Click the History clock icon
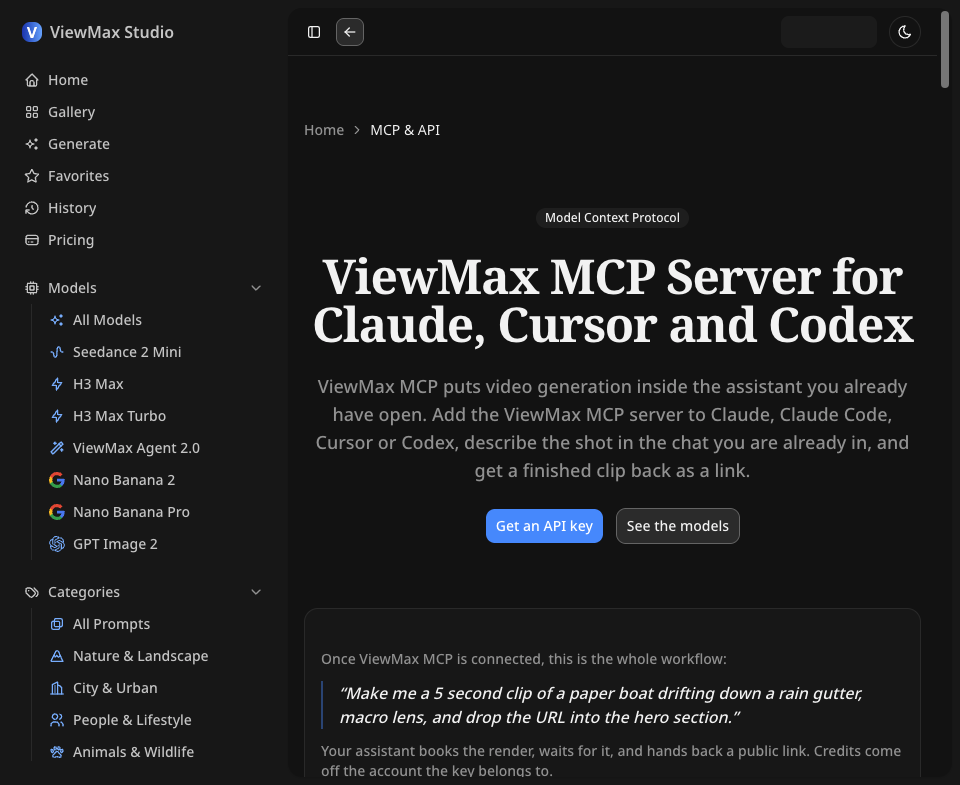Viewport: 960px width, 785px height. (x=32, y=208)
